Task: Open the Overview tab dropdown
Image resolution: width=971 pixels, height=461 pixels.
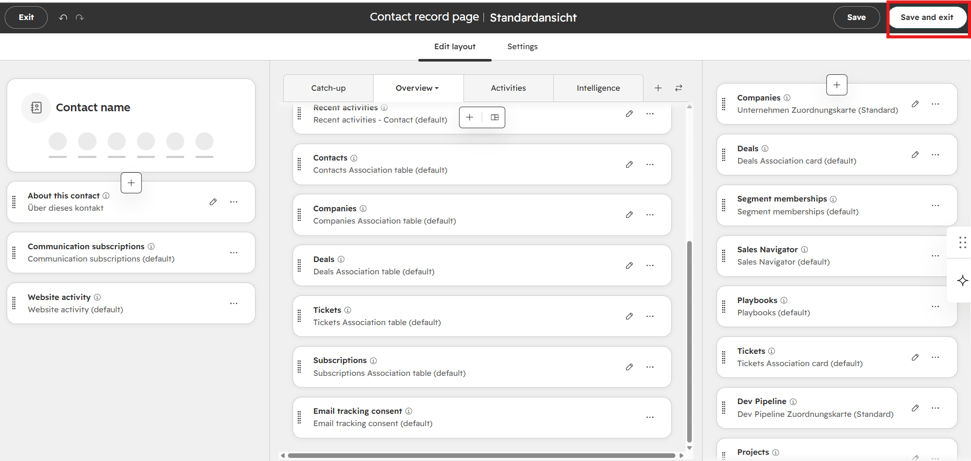Action: point(418,88)
